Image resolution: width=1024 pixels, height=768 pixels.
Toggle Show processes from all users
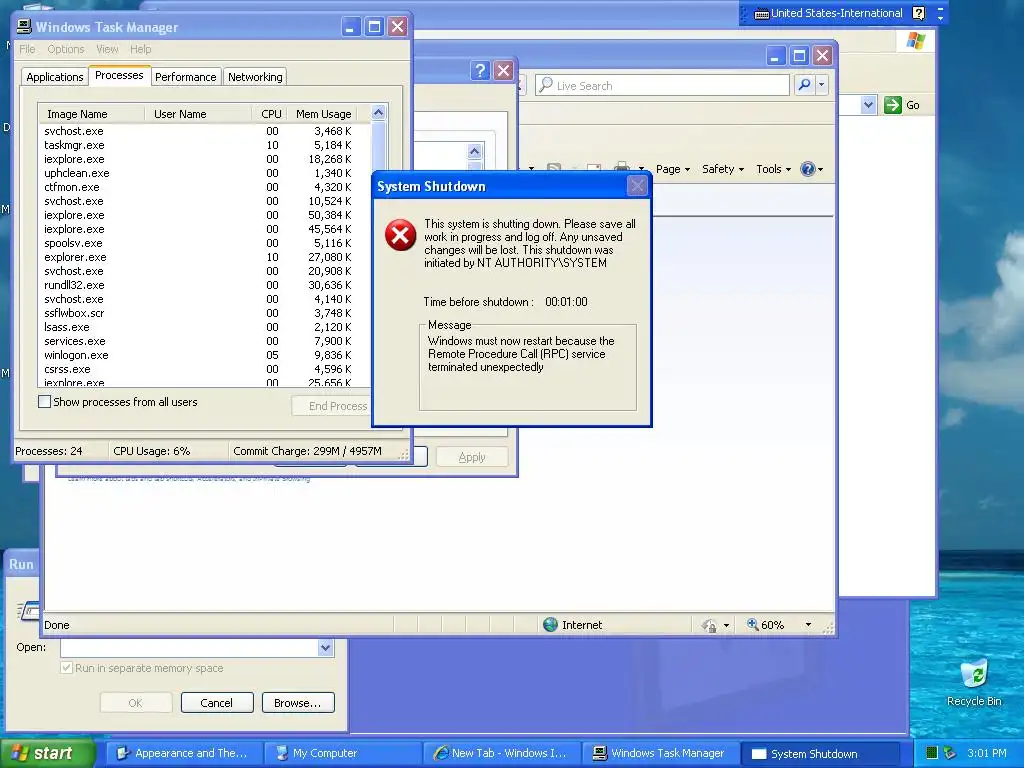pos(44,402)
